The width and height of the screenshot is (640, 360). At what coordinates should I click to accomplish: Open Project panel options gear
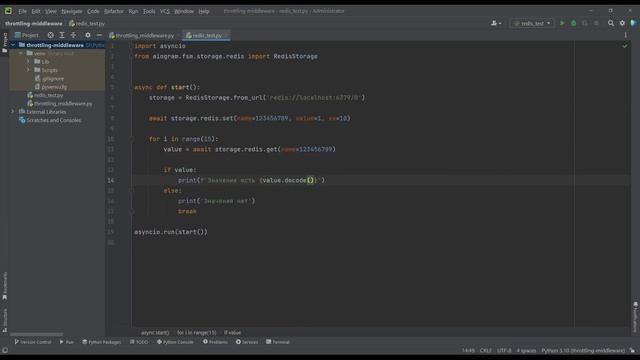coord(88,35)
